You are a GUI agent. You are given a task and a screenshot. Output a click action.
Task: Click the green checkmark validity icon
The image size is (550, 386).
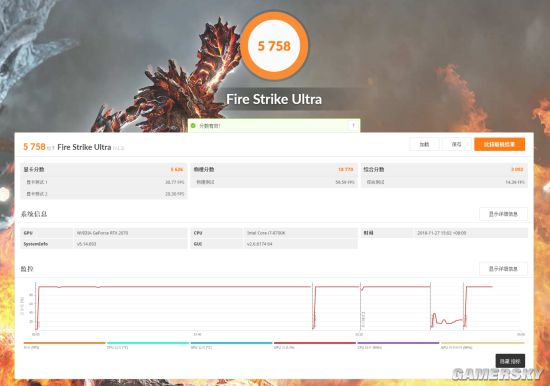(x=193, y=125)
